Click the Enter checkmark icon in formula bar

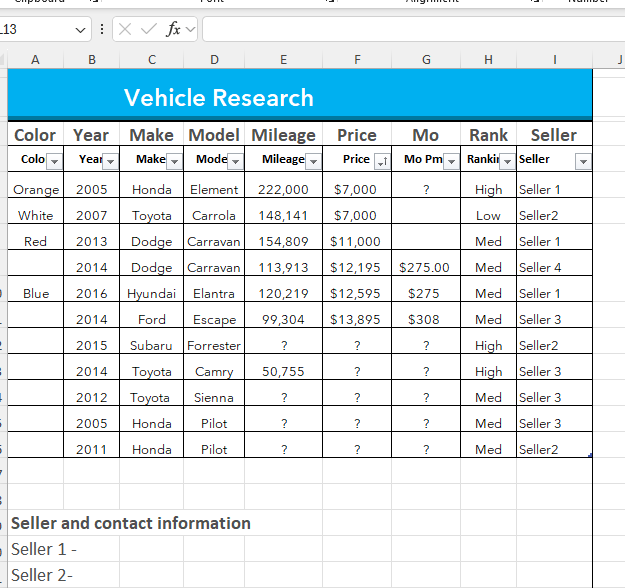pyautogui.click(x=149, y=29)
